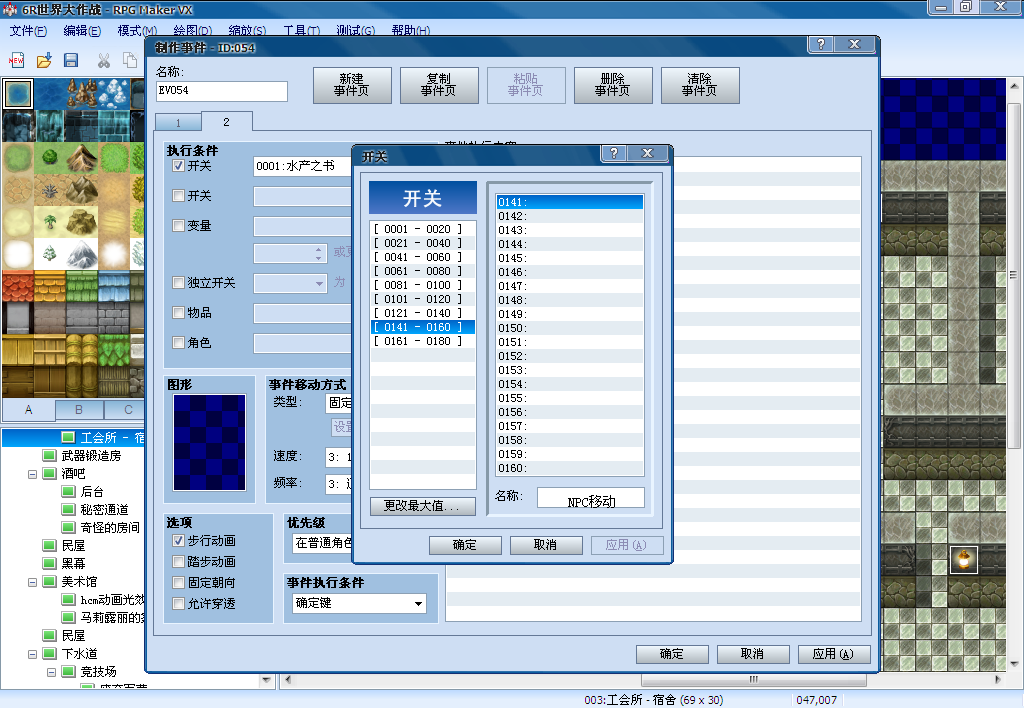Open the 工具(T) menu
This screenshot has width=1024, height=708.
click(x=302, y=31)
